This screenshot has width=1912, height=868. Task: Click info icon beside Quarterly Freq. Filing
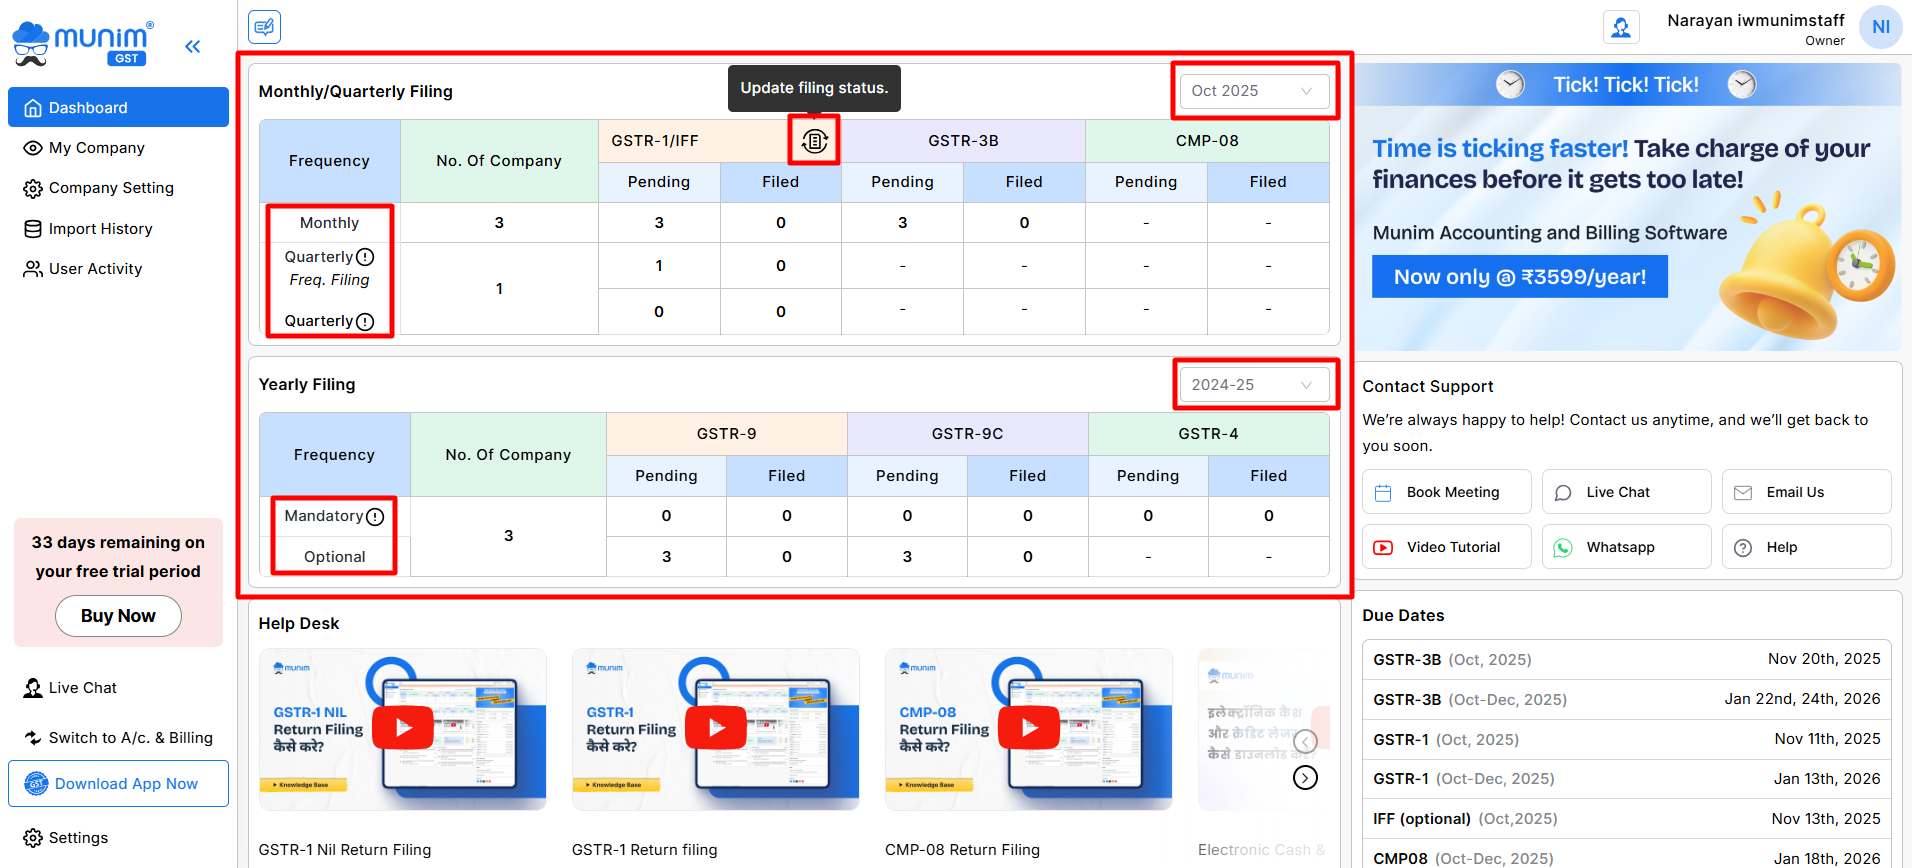click(366, 257)
